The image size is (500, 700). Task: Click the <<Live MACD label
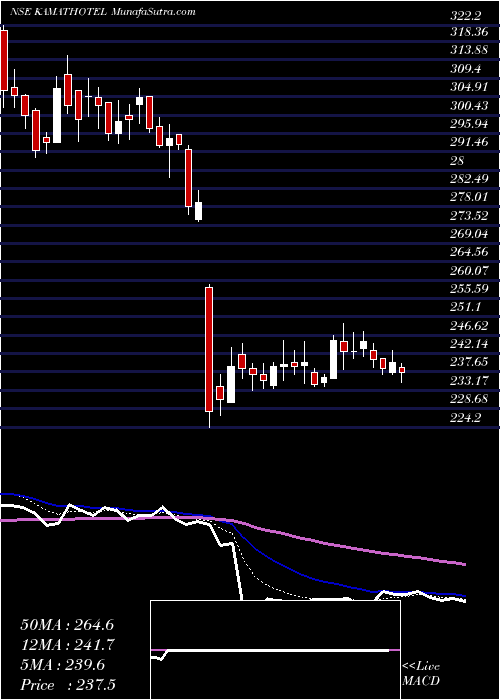(x=421, y=674)
